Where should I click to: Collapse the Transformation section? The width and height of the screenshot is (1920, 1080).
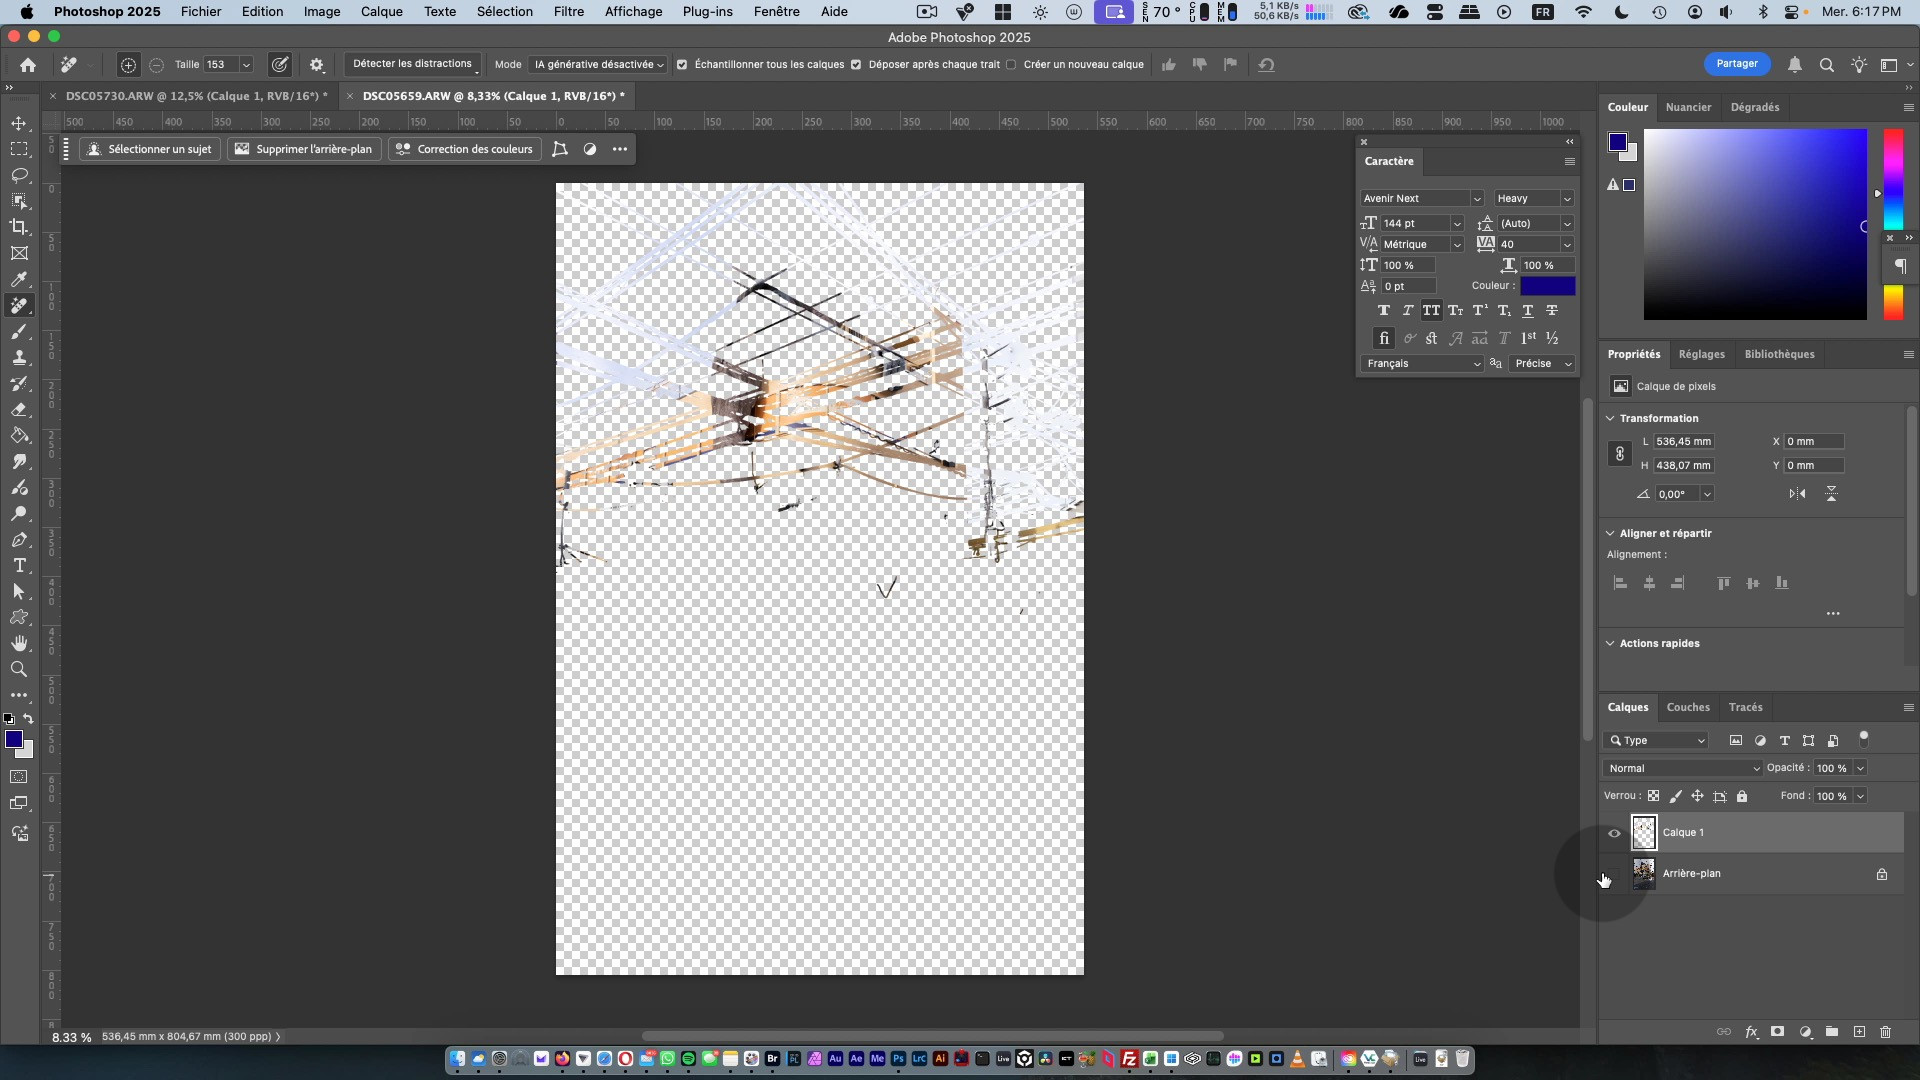[x=1610, y=418]
